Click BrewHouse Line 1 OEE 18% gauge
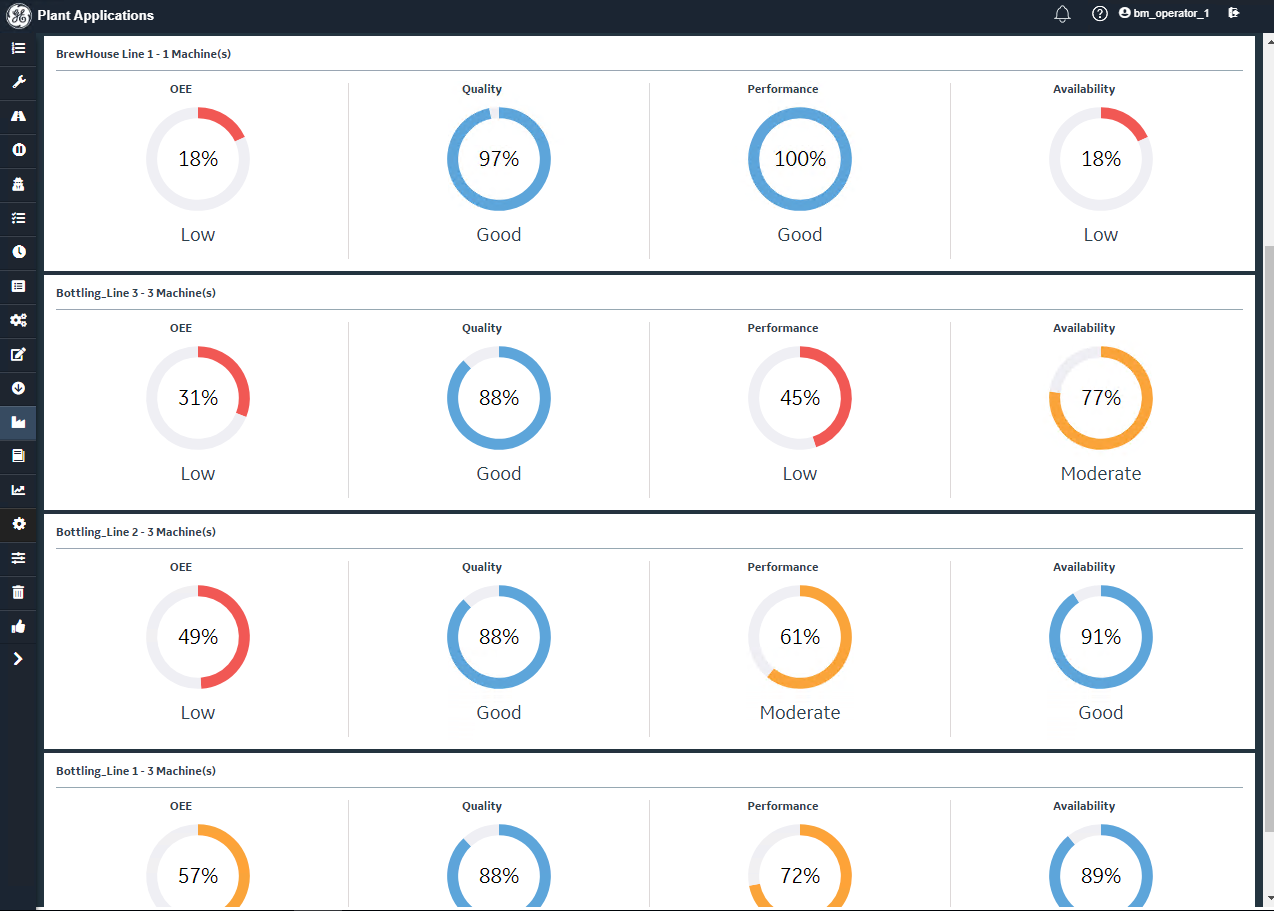The image size is (1274, 911). click(198, 159)
